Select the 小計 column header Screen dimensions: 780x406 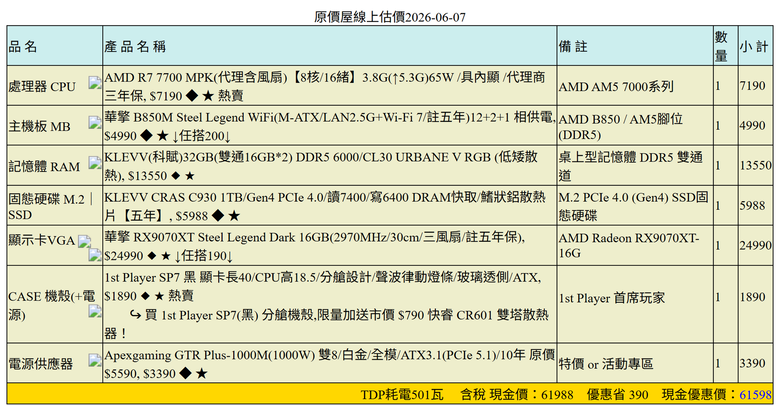(x=754, y=46)
